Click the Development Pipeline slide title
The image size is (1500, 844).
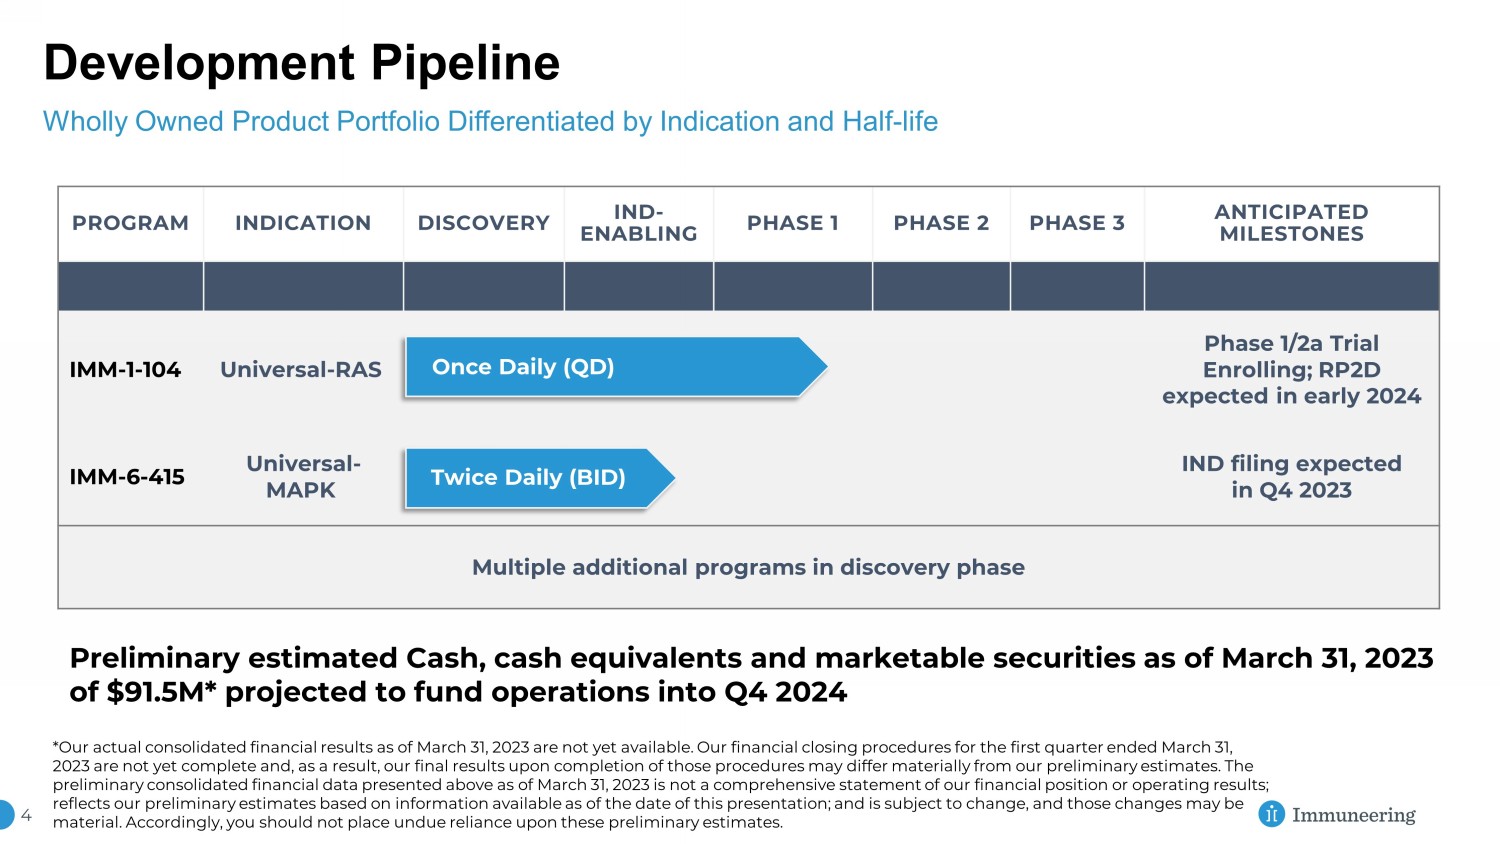point(301,63)
